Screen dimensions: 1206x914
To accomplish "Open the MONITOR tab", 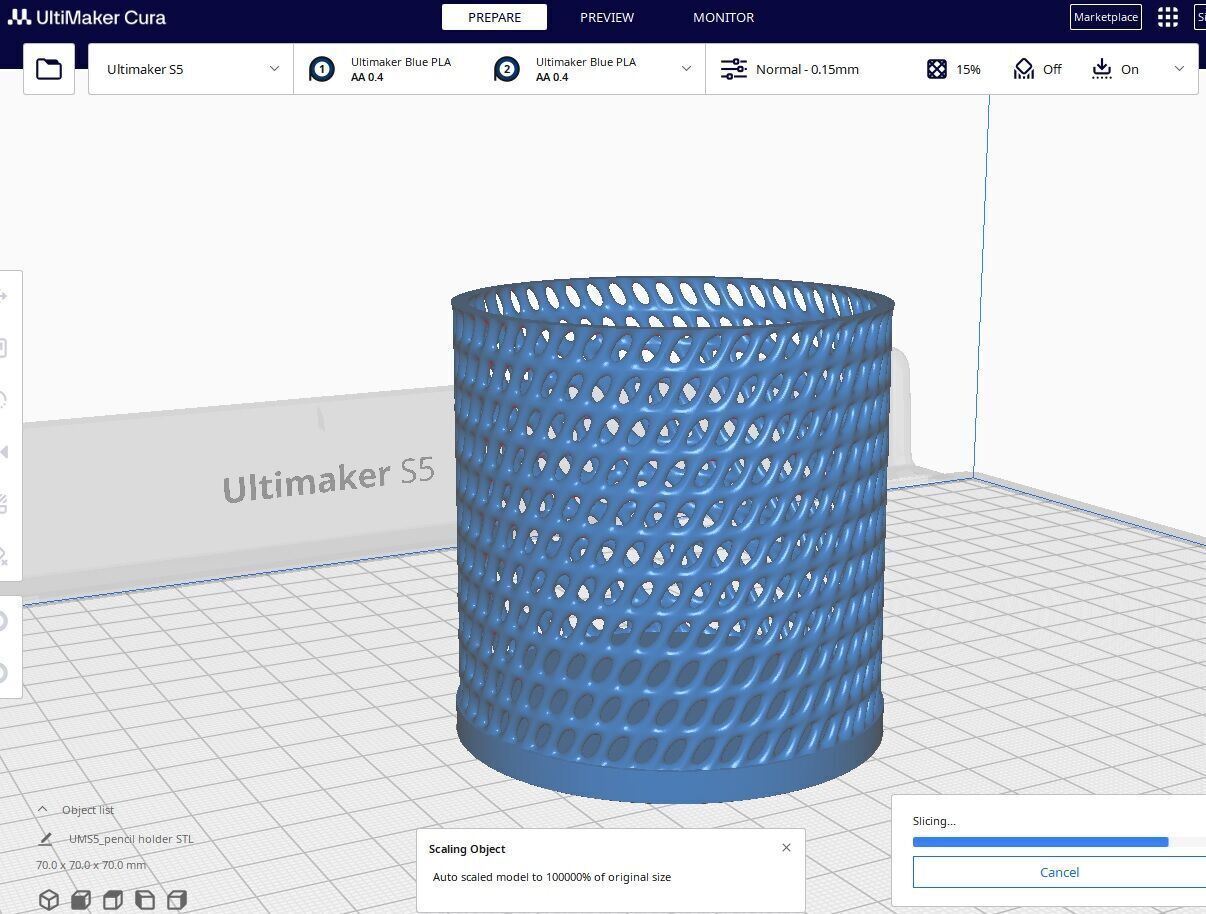I will [x=724, y=17].
